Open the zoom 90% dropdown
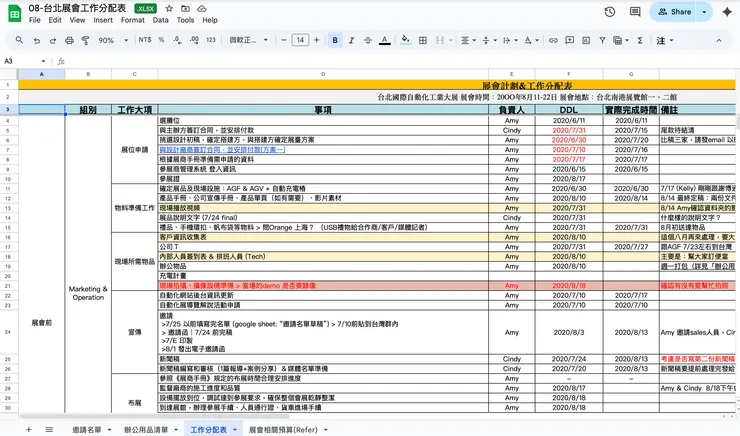Viewport: 740px width, 436px height. [113, 41]
